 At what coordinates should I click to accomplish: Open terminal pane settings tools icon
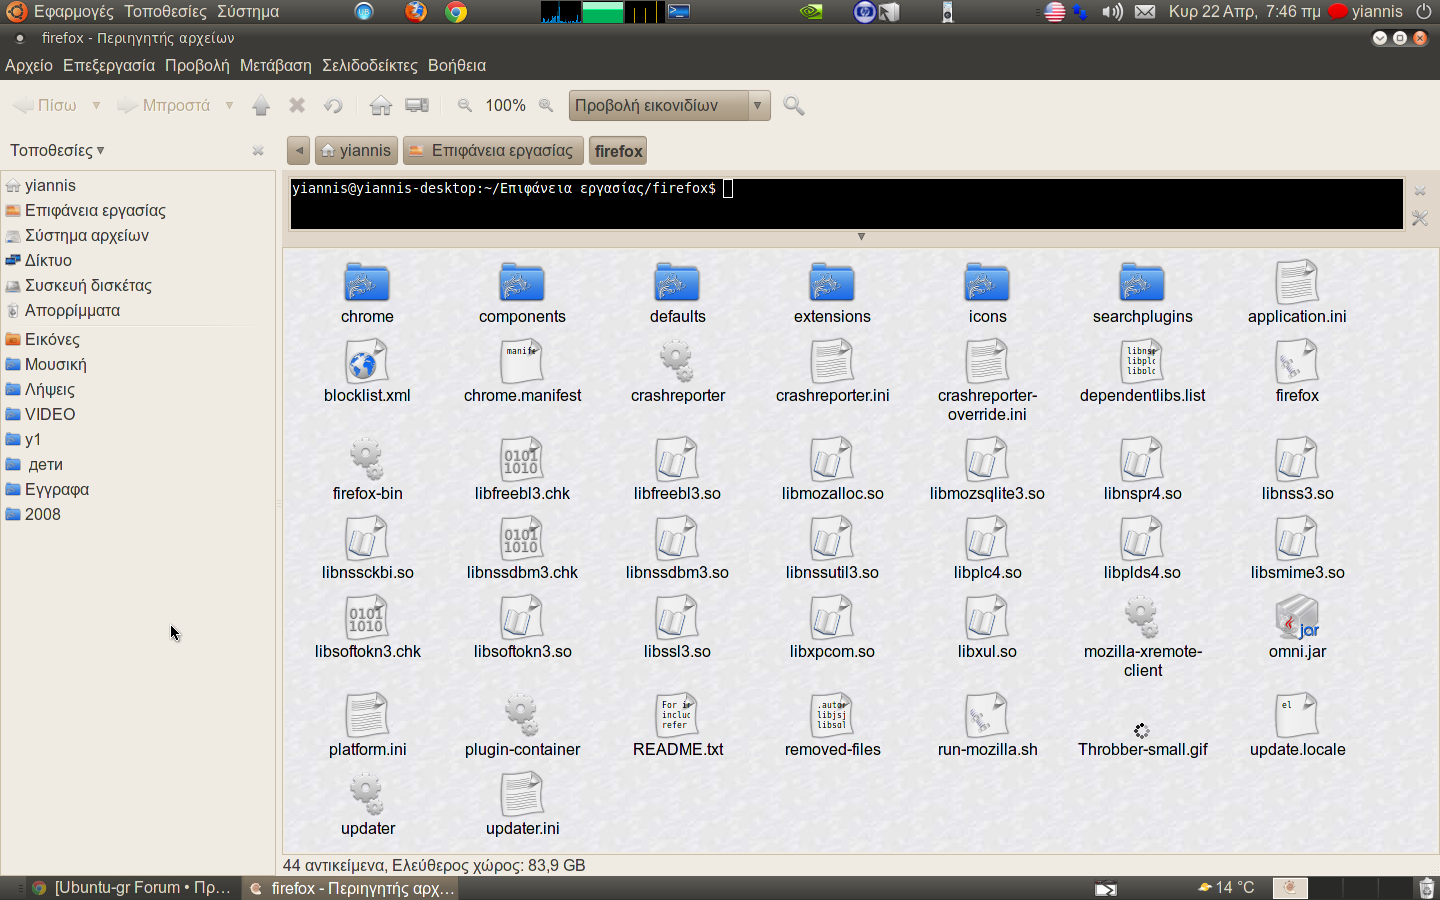click(x=1419, y=218)
